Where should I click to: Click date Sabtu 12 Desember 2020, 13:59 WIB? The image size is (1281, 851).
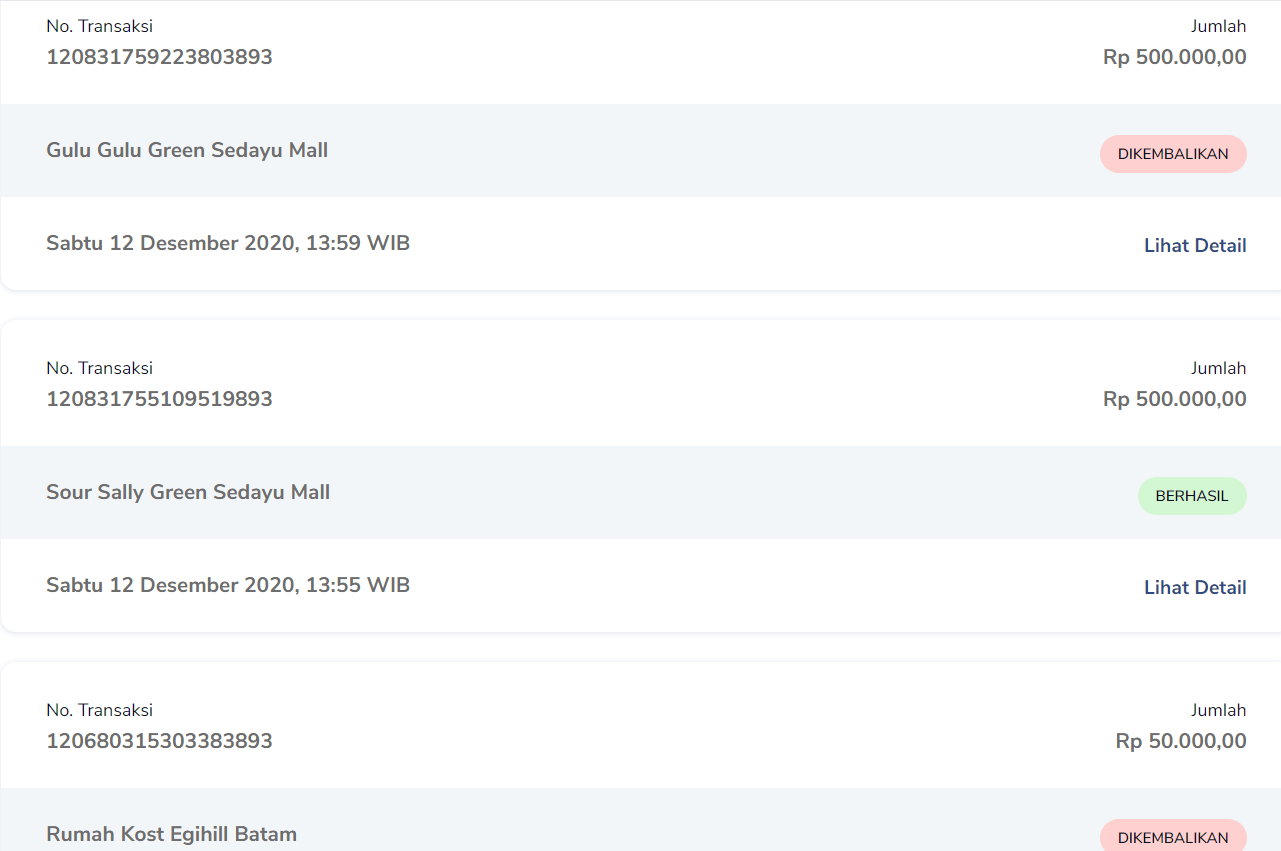pos(228,243)
